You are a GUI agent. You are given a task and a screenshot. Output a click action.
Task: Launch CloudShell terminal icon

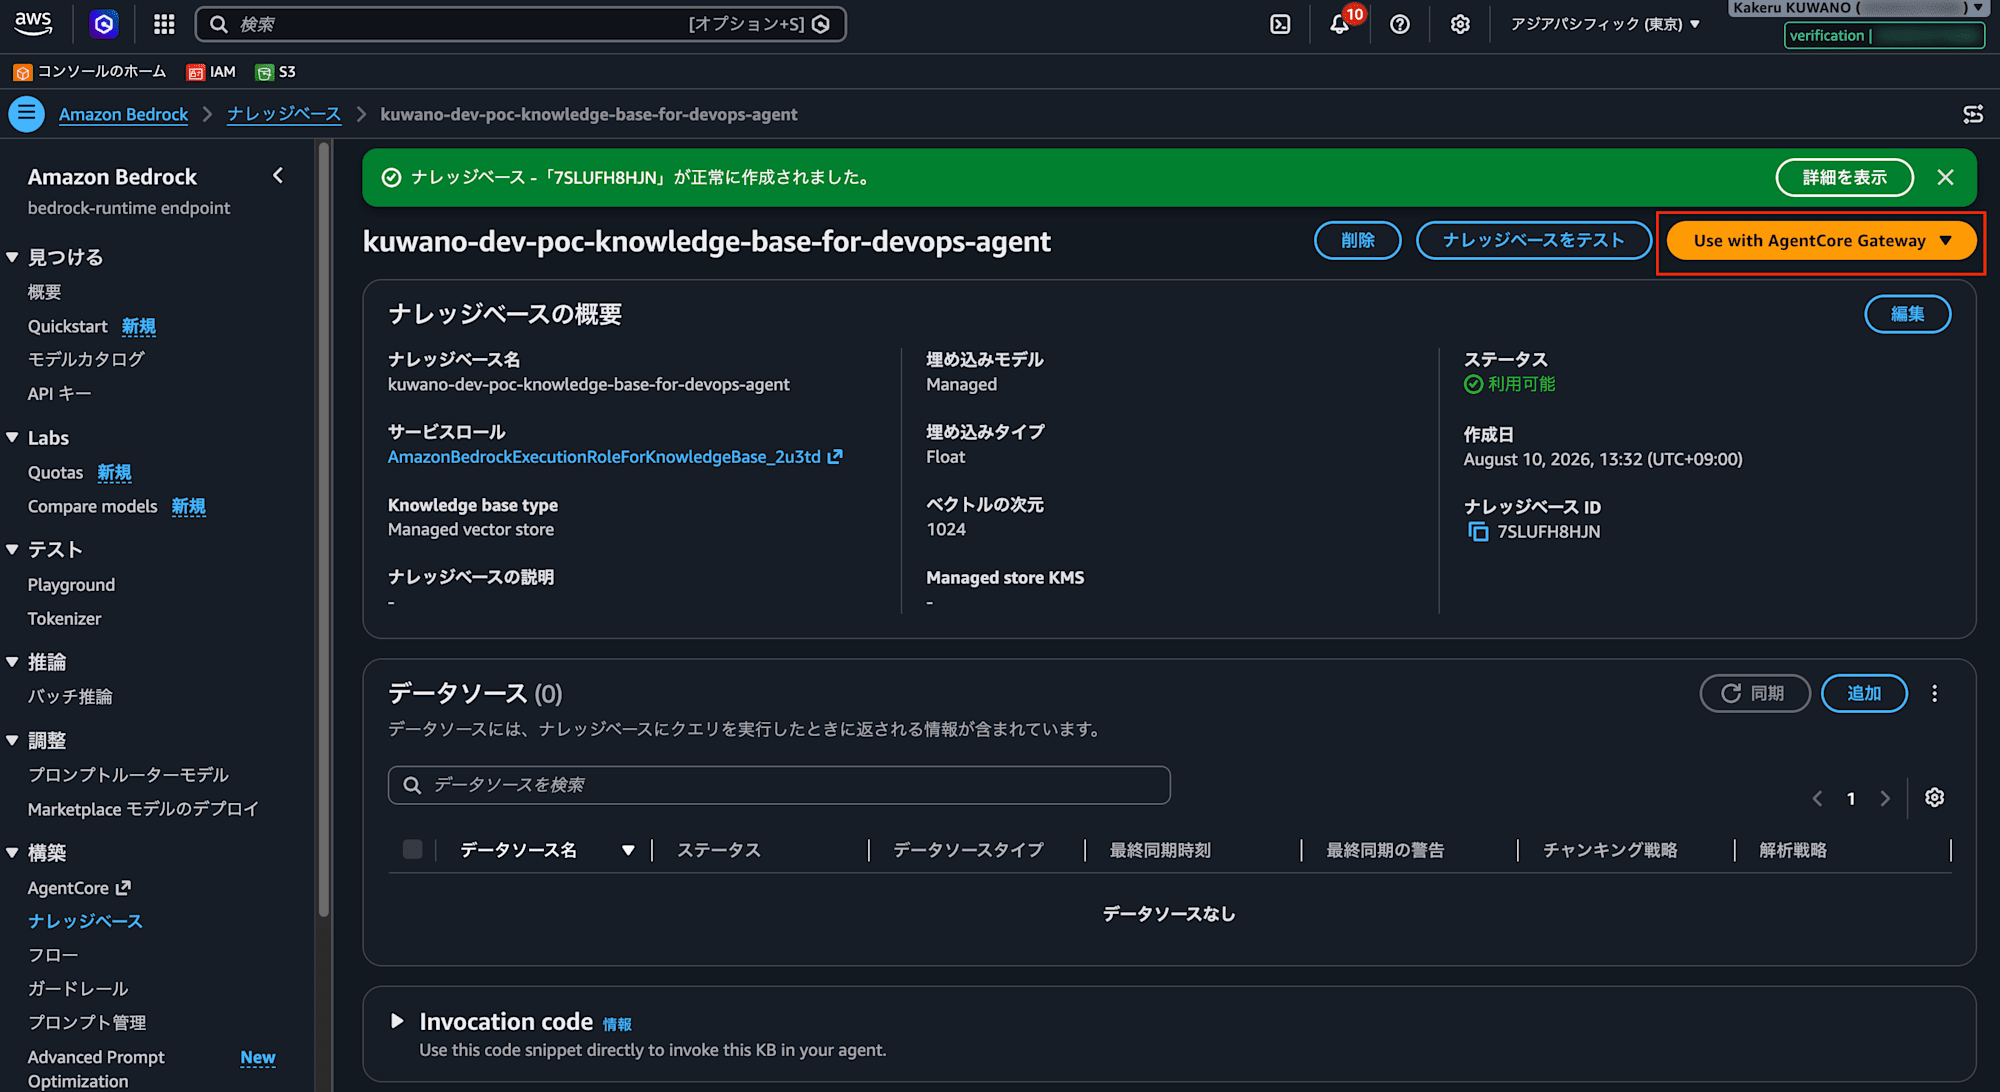1280,24
